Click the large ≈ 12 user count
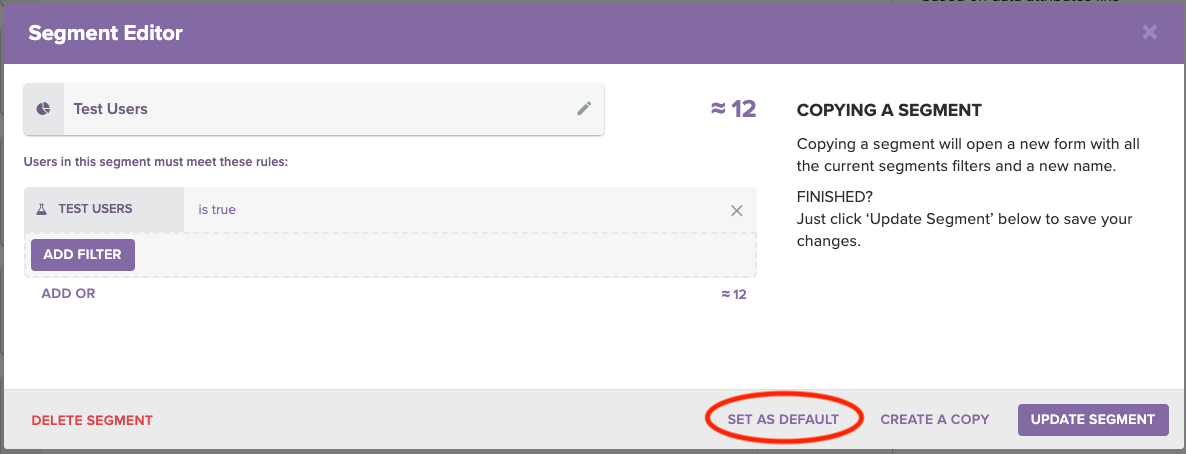This screenshot has width=1186, height=454. point(733,109)
